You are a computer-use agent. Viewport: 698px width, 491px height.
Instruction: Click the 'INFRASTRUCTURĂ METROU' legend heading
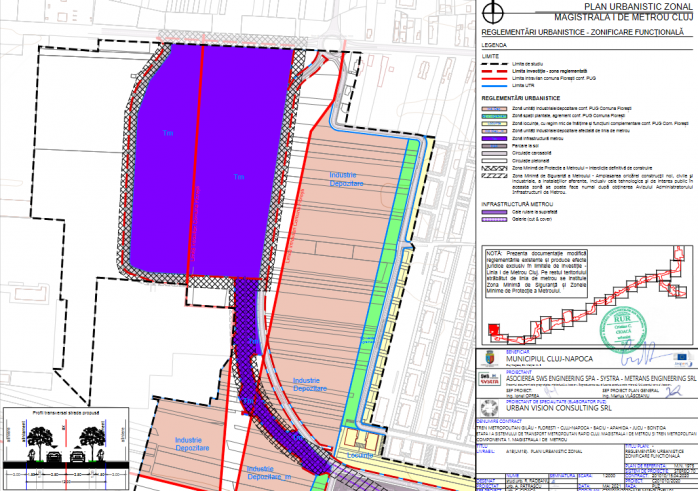(517, 204)
